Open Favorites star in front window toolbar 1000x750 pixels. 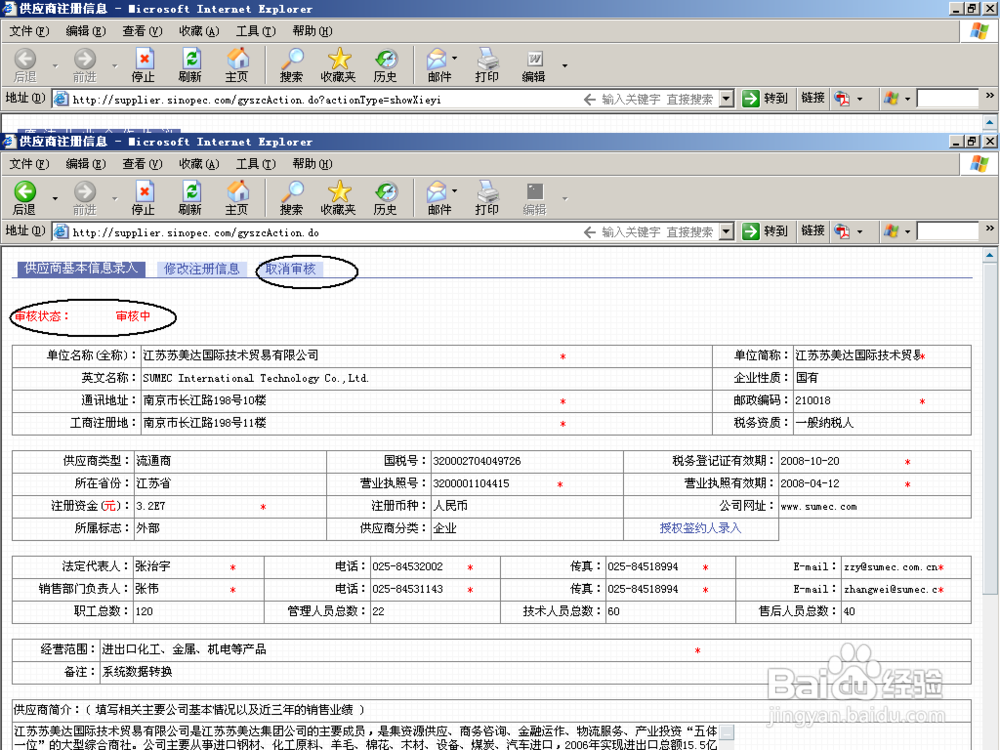tap(339, 191)
